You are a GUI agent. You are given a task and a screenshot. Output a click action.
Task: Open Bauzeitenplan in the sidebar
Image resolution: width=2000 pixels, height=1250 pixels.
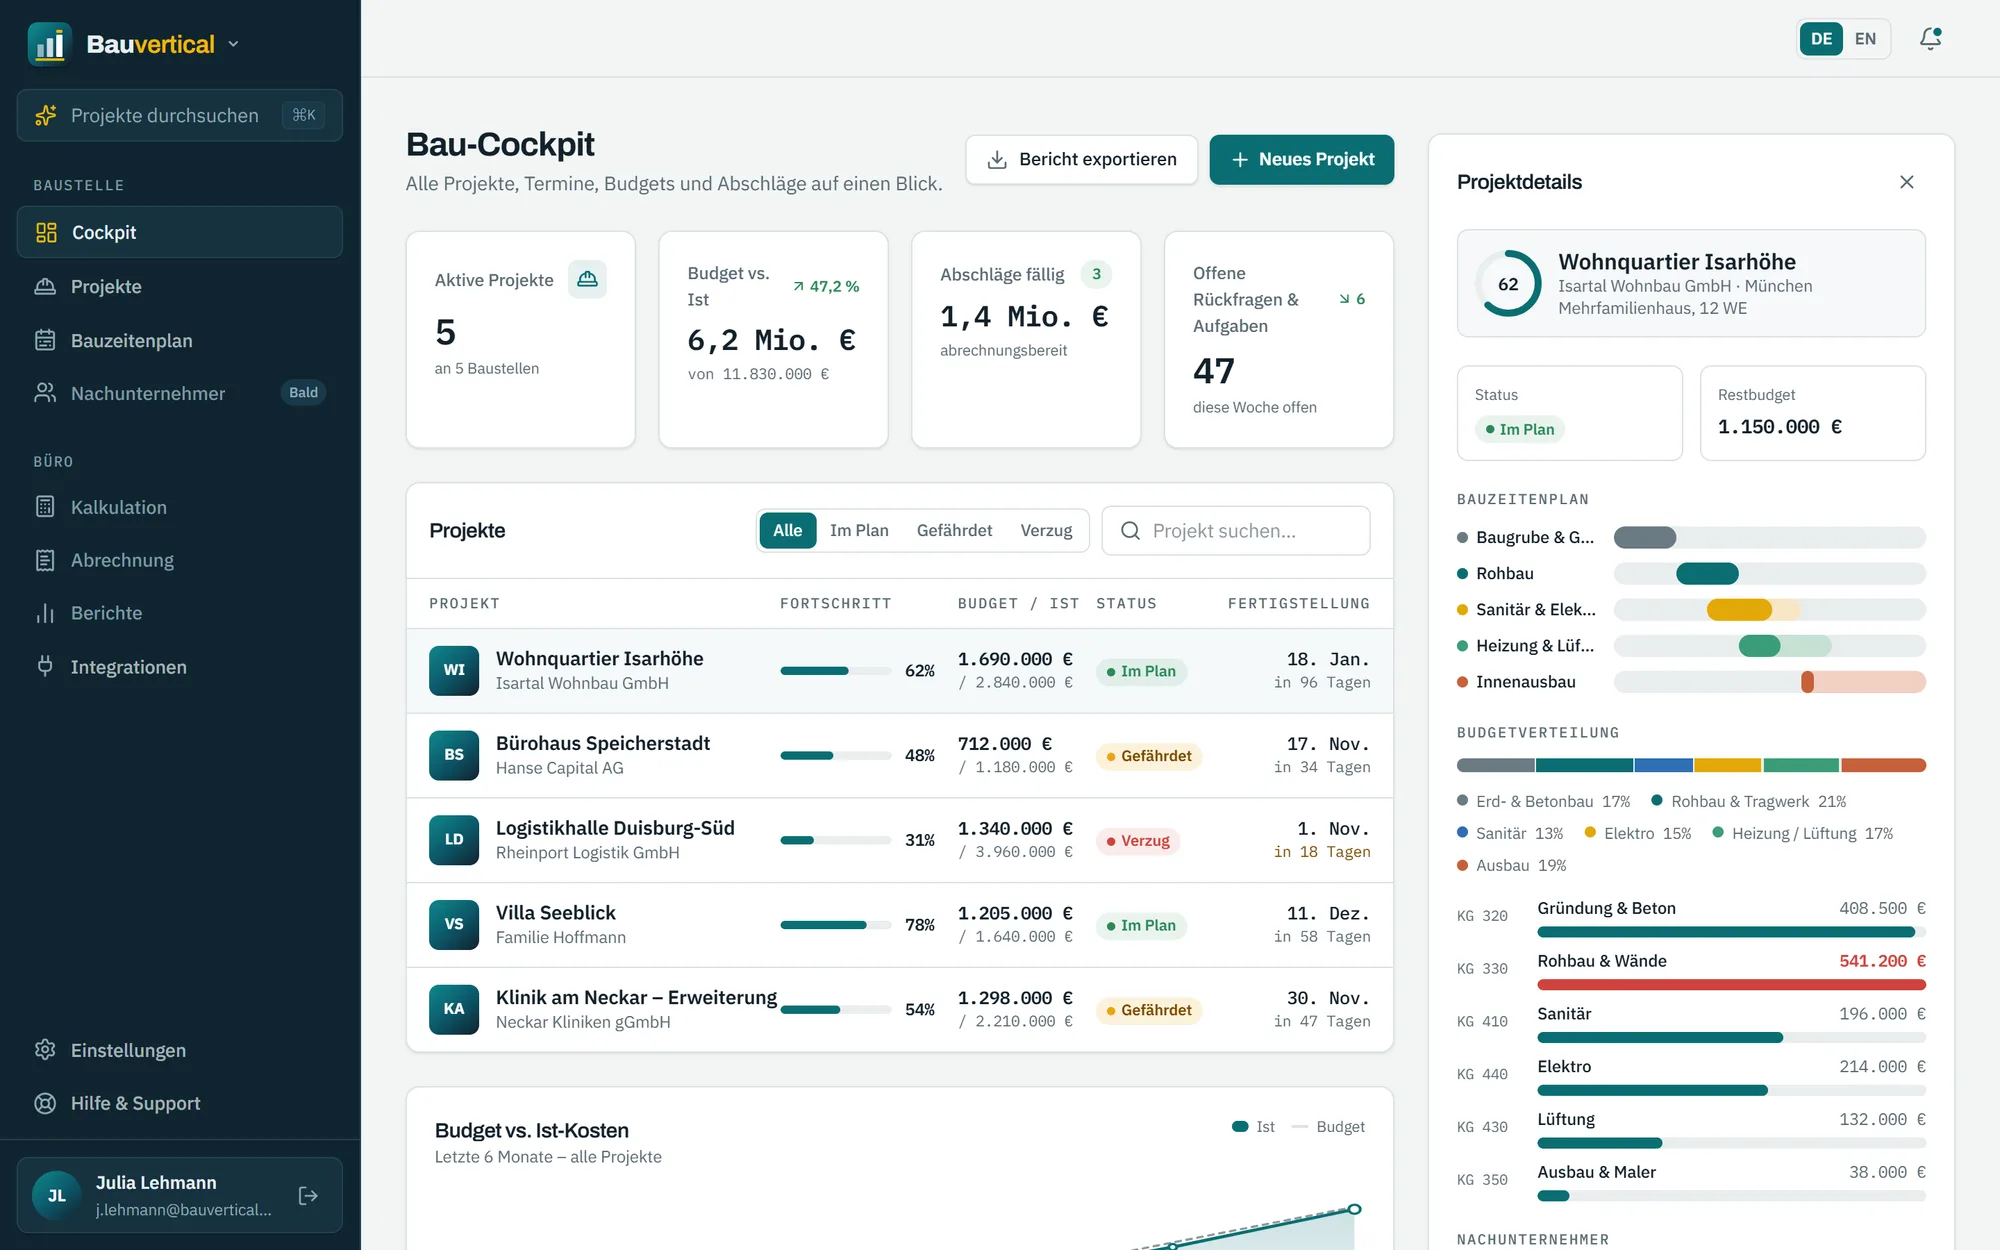pyautogui.click(x=180, y=340)
